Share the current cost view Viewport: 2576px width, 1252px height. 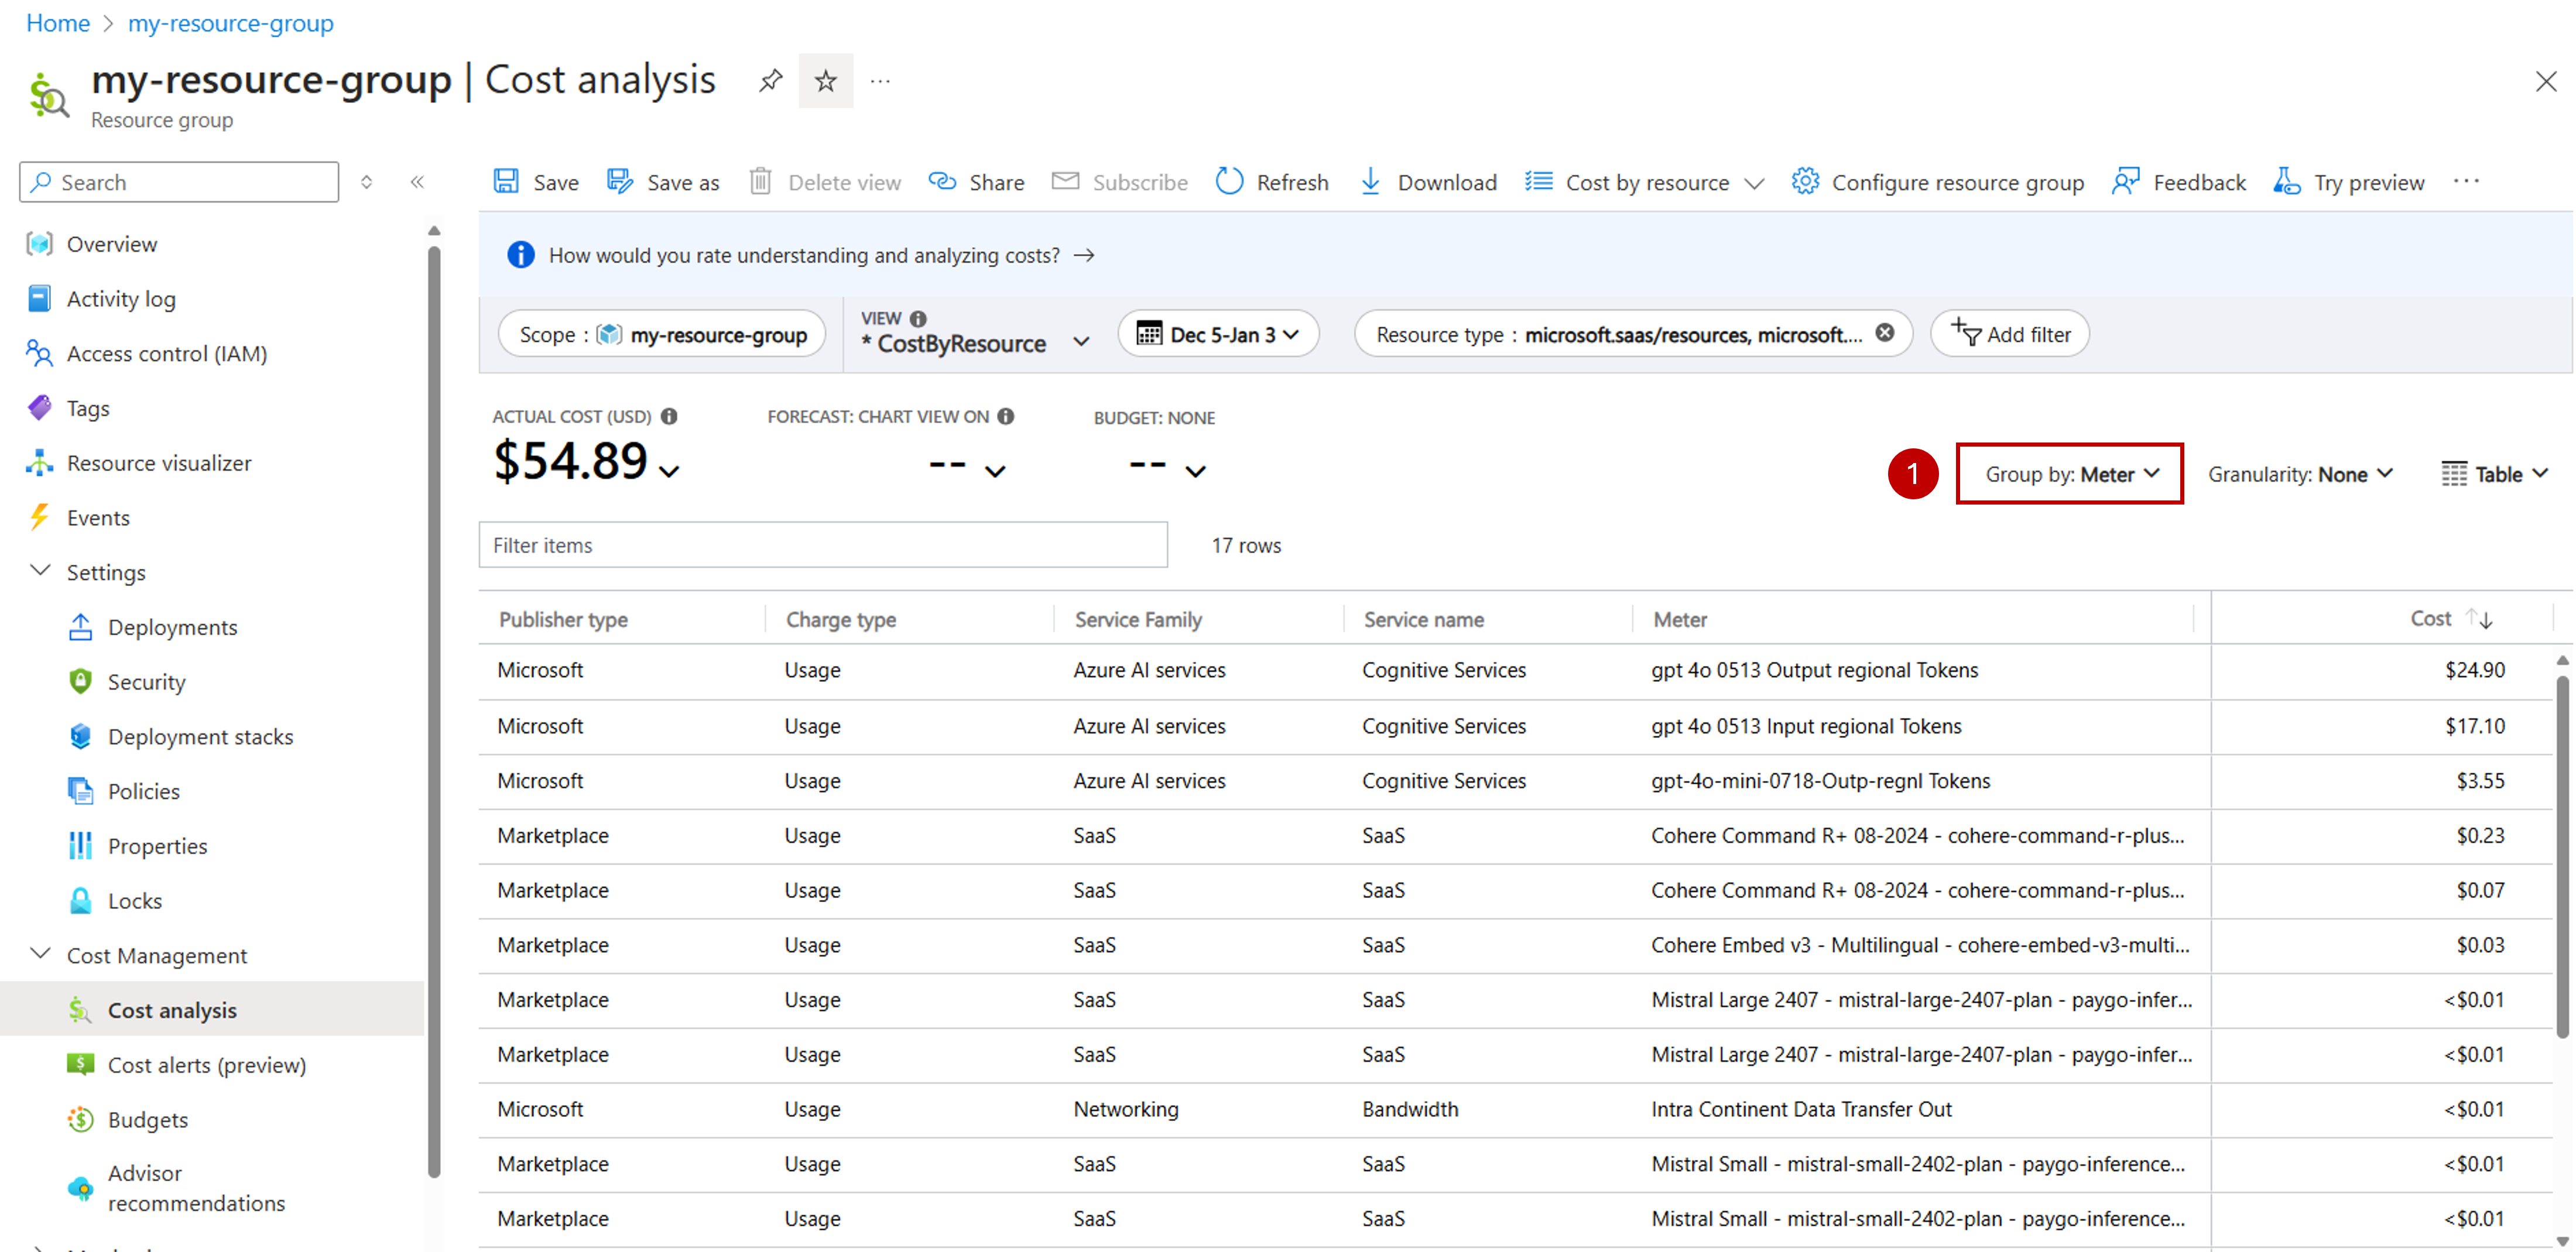pyautogui.click(x=976, y=182)
